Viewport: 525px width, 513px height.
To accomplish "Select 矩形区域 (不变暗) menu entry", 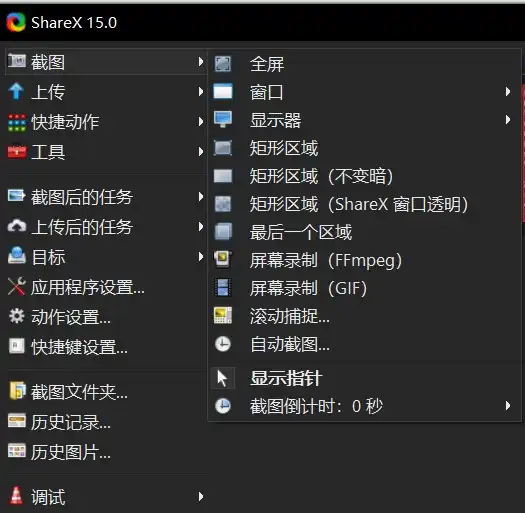I will coord(365,176).
